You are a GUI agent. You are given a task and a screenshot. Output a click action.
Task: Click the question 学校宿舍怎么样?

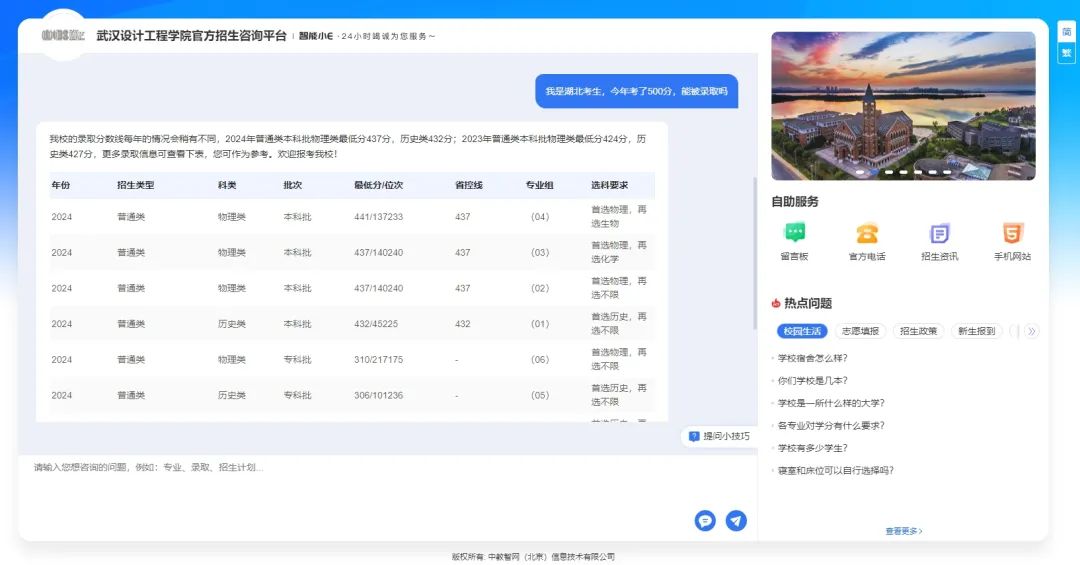point(812,358)
